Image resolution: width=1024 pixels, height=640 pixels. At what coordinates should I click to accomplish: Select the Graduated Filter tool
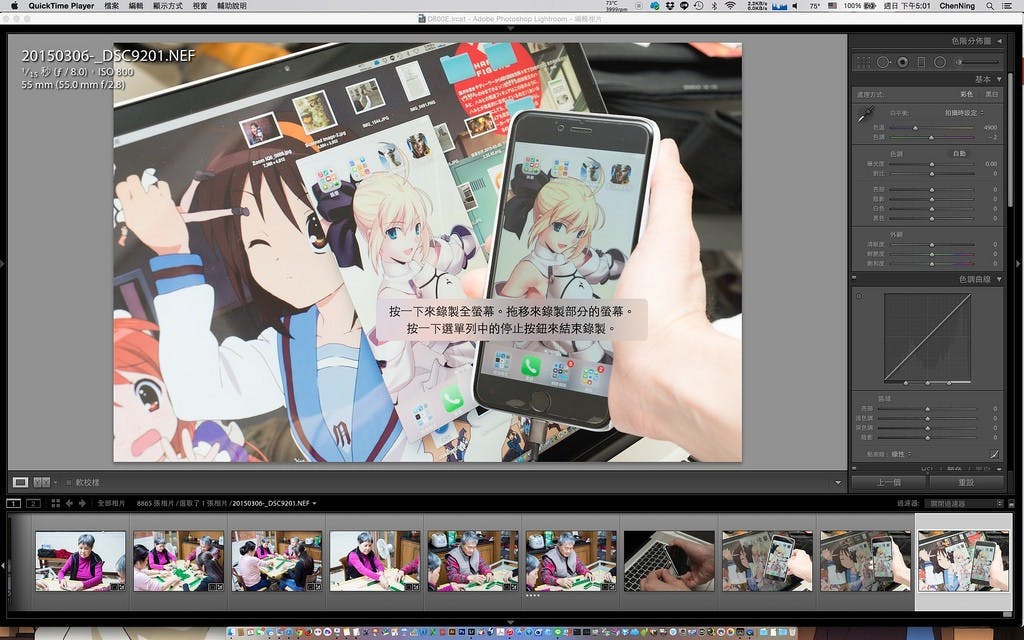coord(921,62)
